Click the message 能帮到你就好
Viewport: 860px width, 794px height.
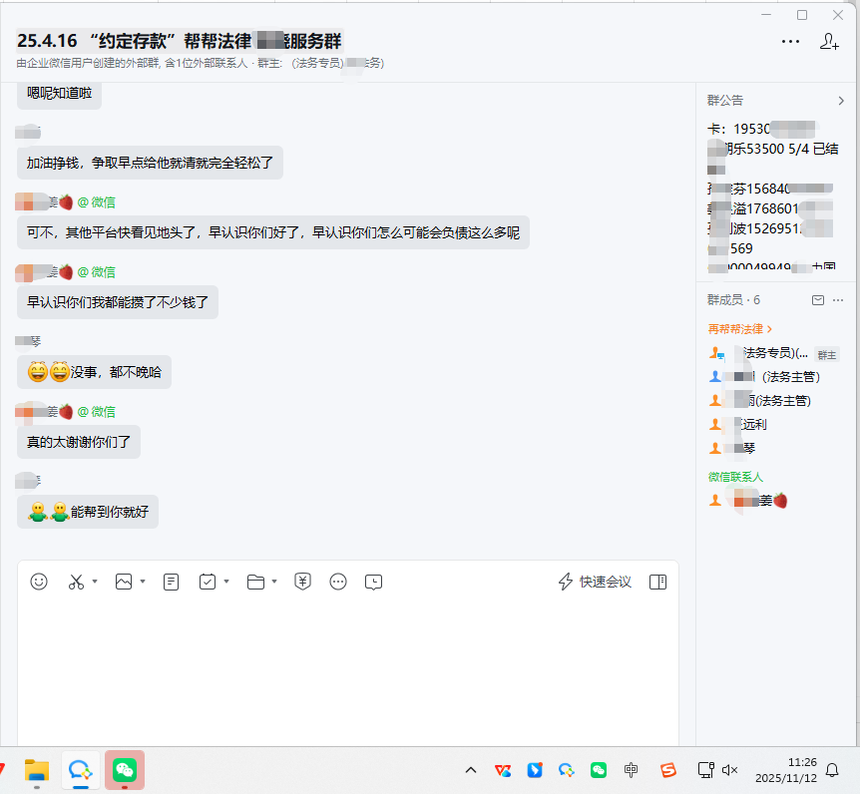point(88,512)
